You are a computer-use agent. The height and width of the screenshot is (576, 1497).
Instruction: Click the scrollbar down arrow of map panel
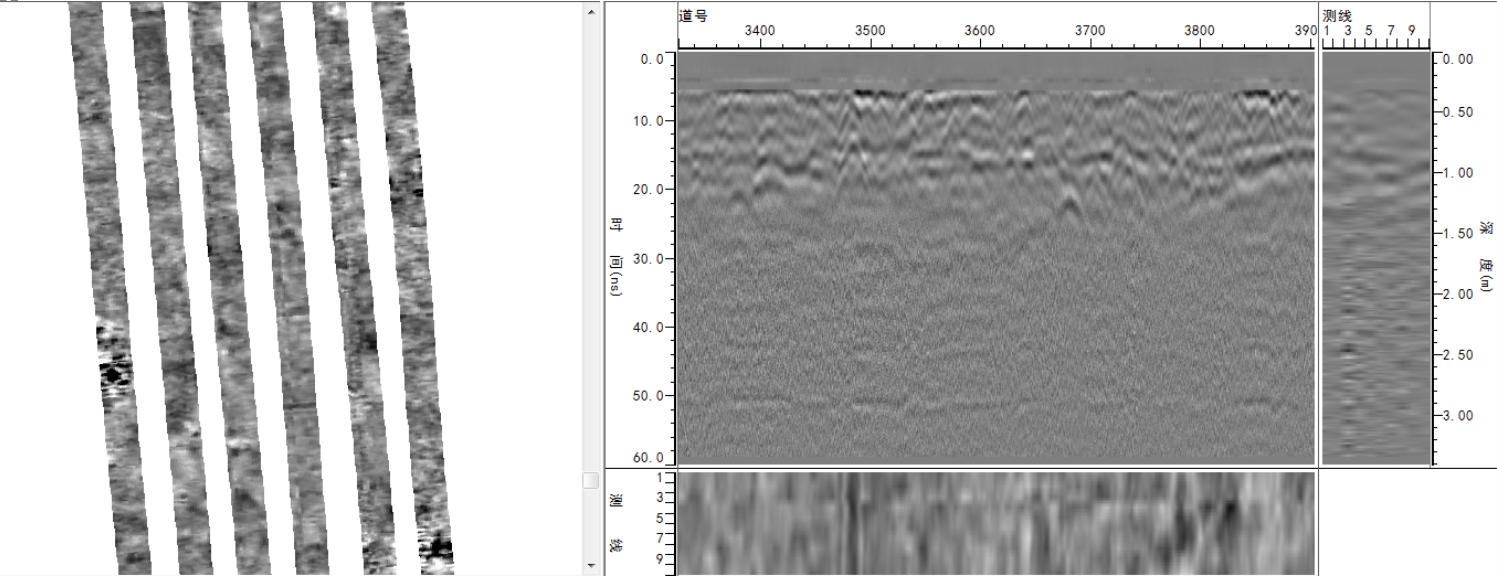pyautogui.click(x=590, y=566)
